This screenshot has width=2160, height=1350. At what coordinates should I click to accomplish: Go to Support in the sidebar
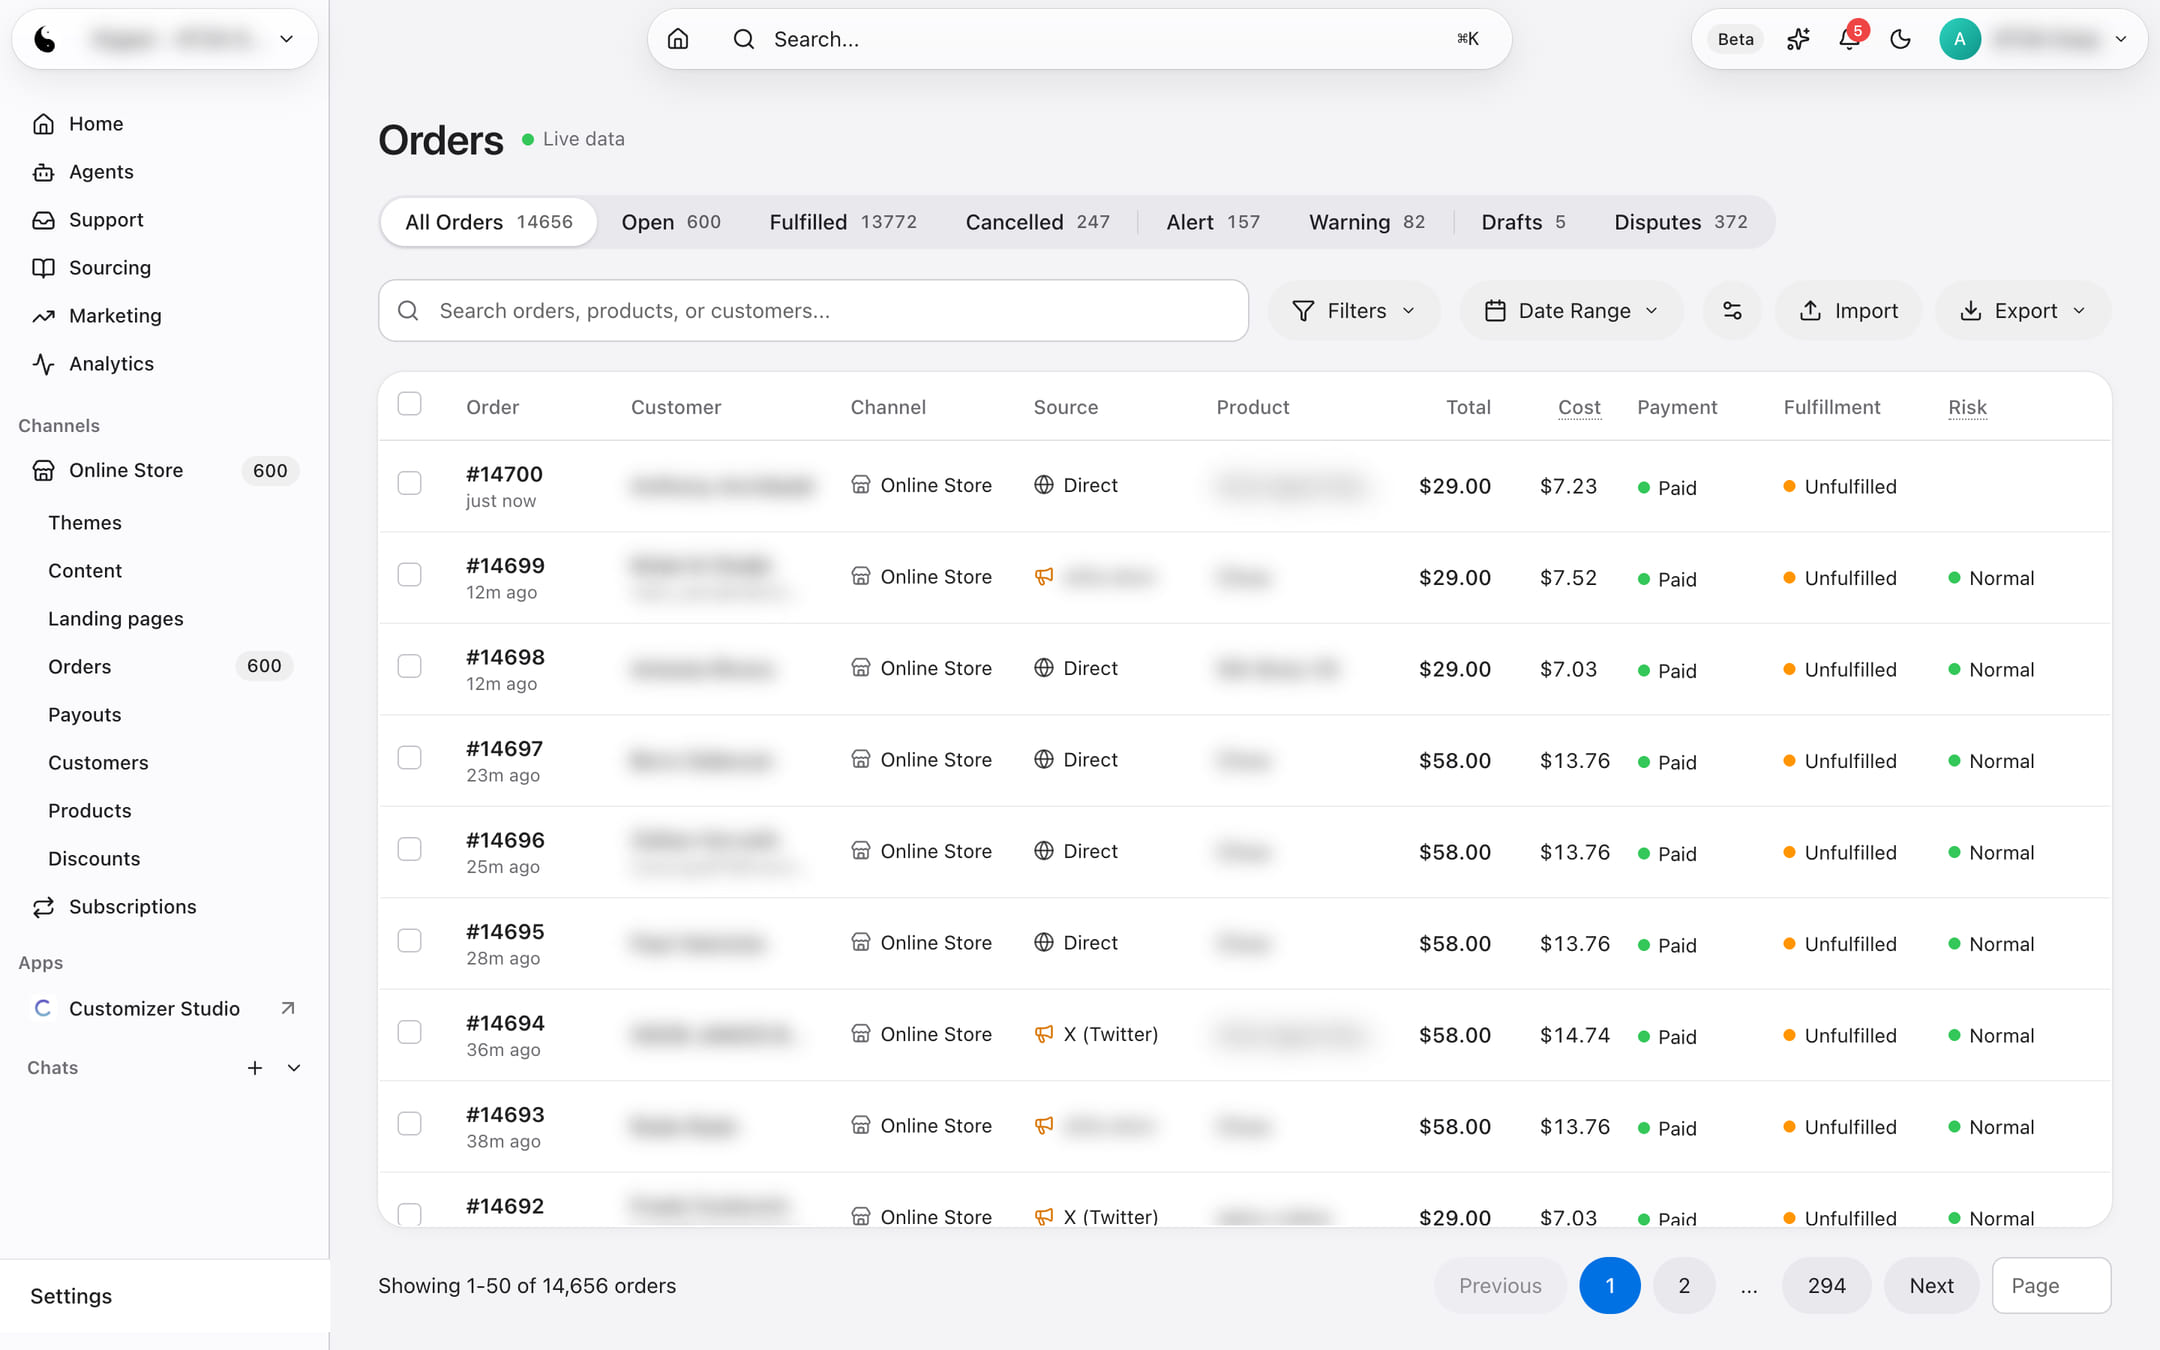coord(106,220)
